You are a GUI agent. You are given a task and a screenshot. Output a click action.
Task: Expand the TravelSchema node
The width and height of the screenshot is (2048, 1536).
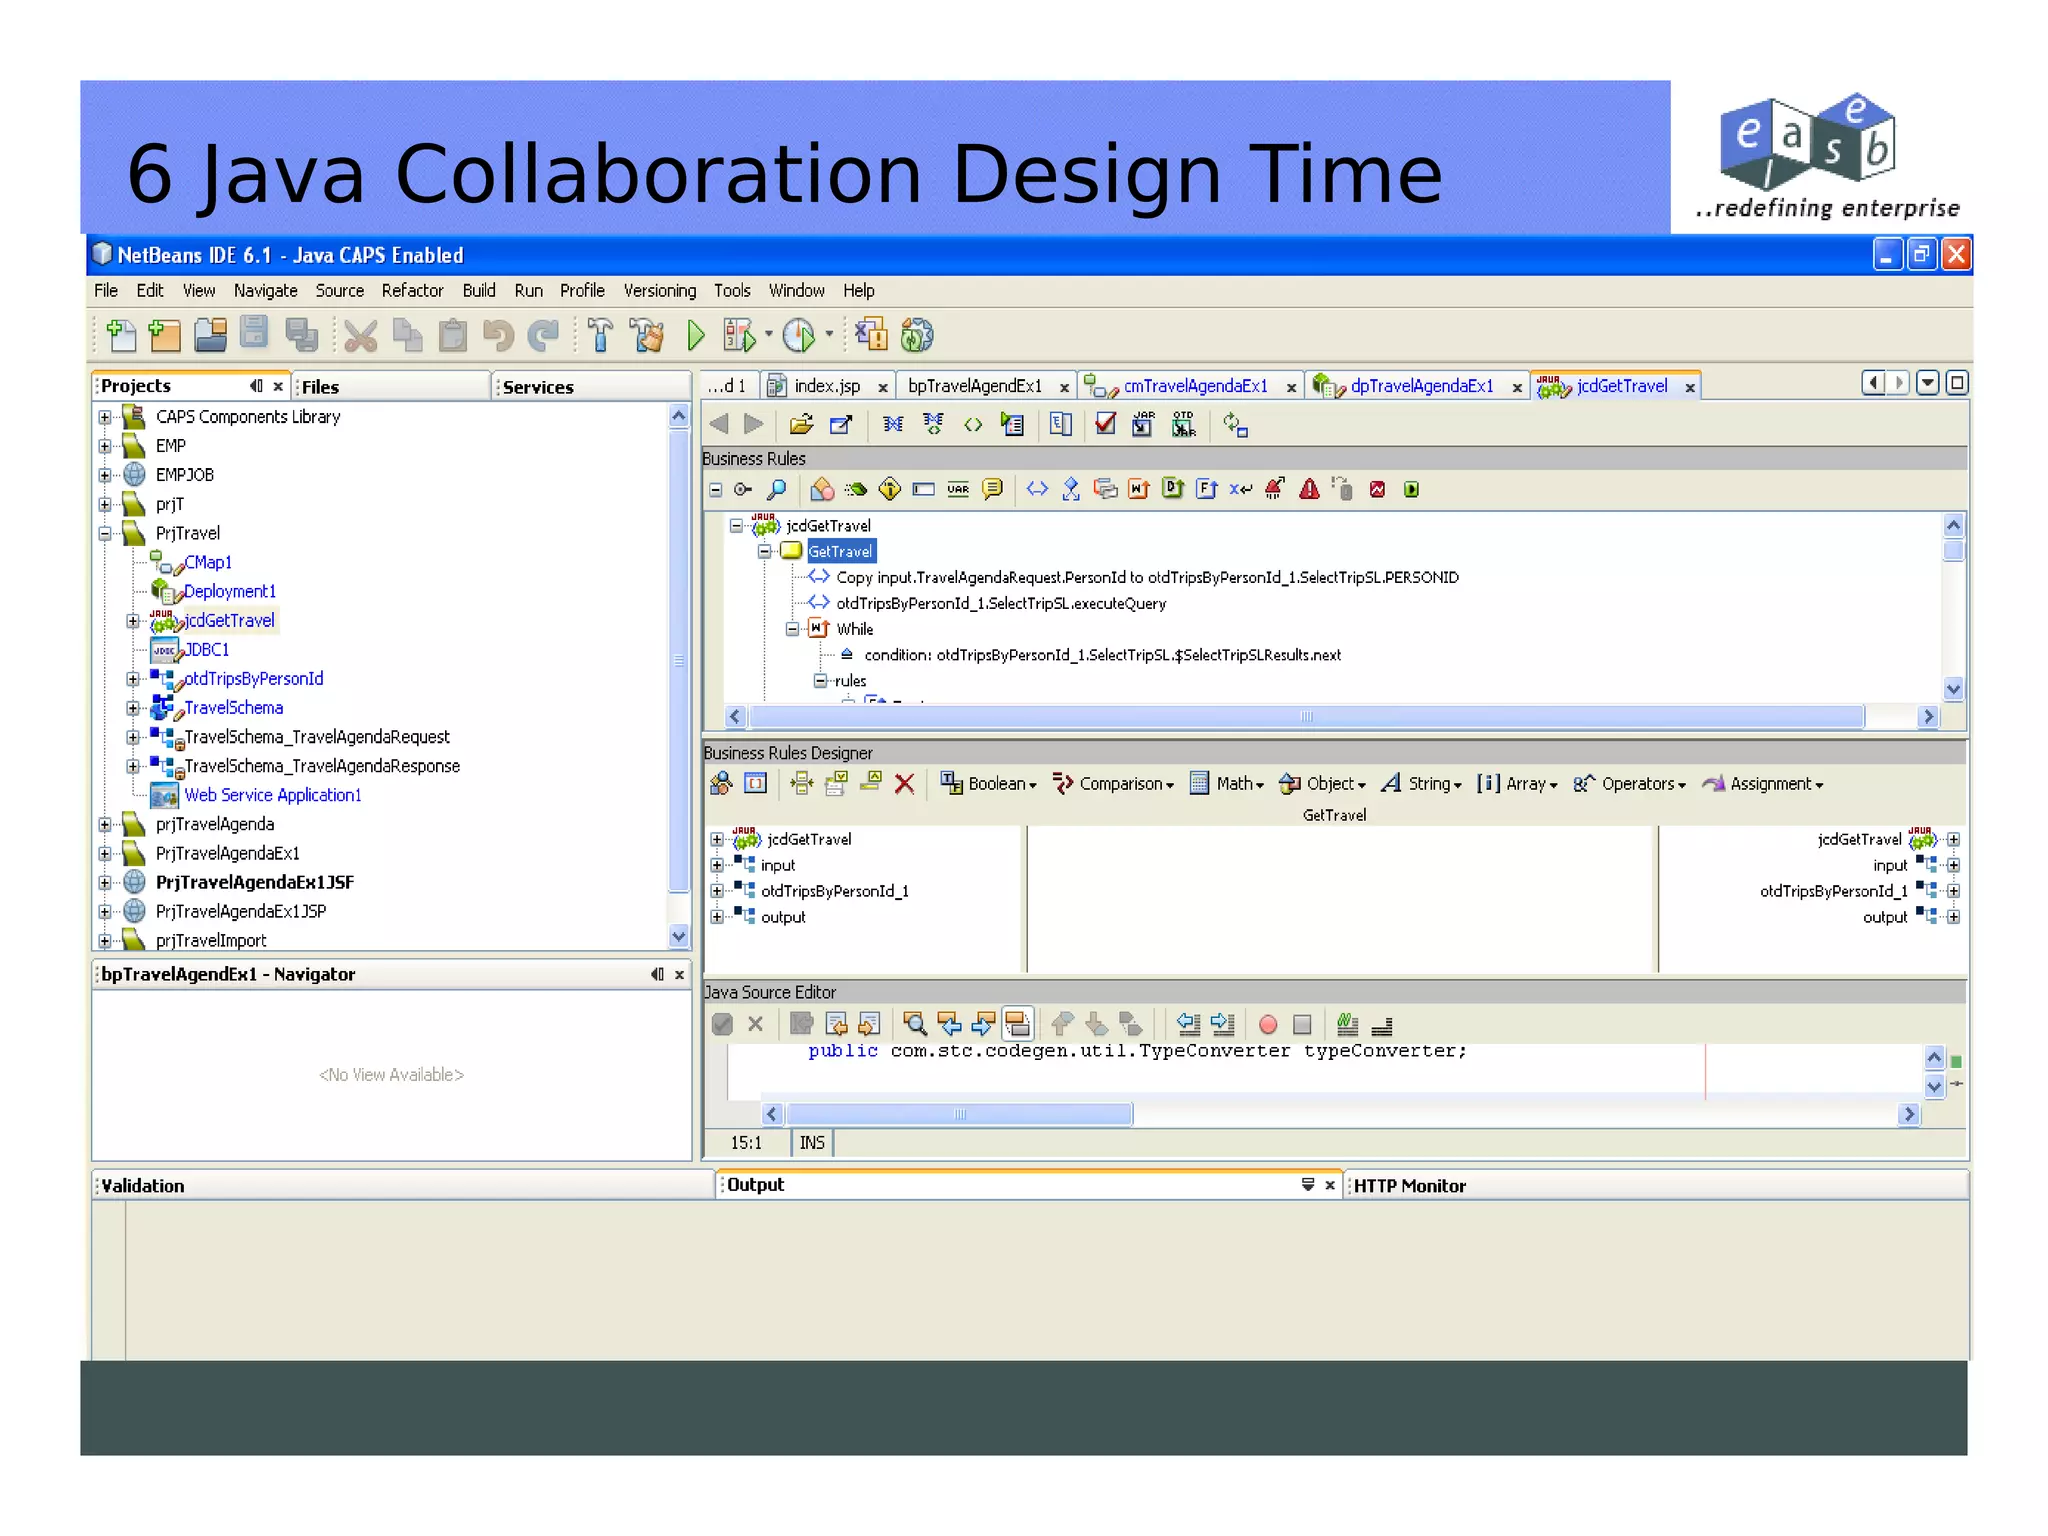133,708
